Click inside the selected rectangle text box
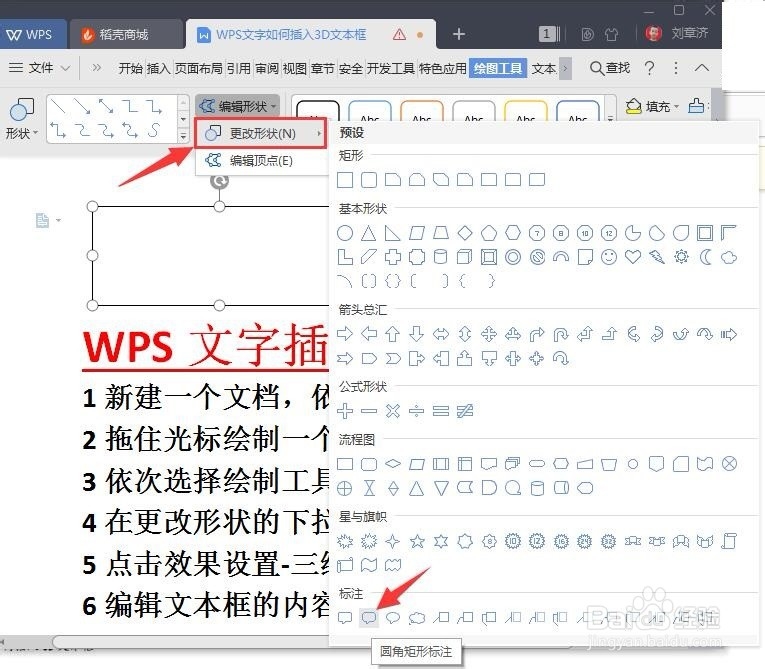This screenshot has width=765, height=669. tap(211, 256)
